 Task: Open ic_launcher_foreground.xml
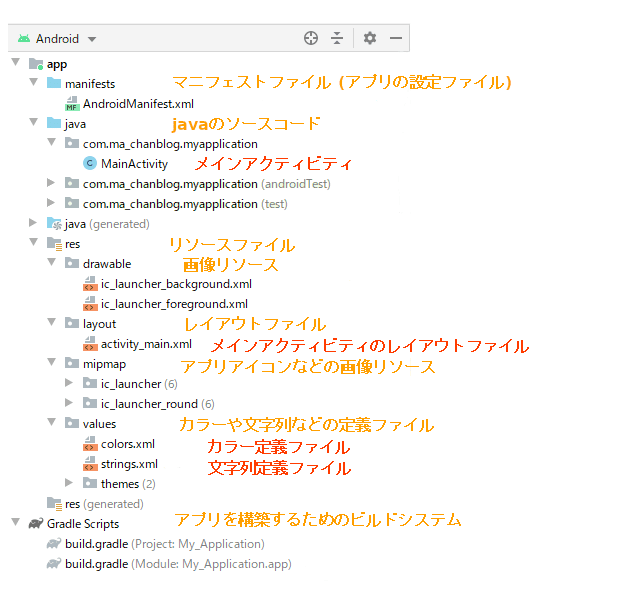174,304
